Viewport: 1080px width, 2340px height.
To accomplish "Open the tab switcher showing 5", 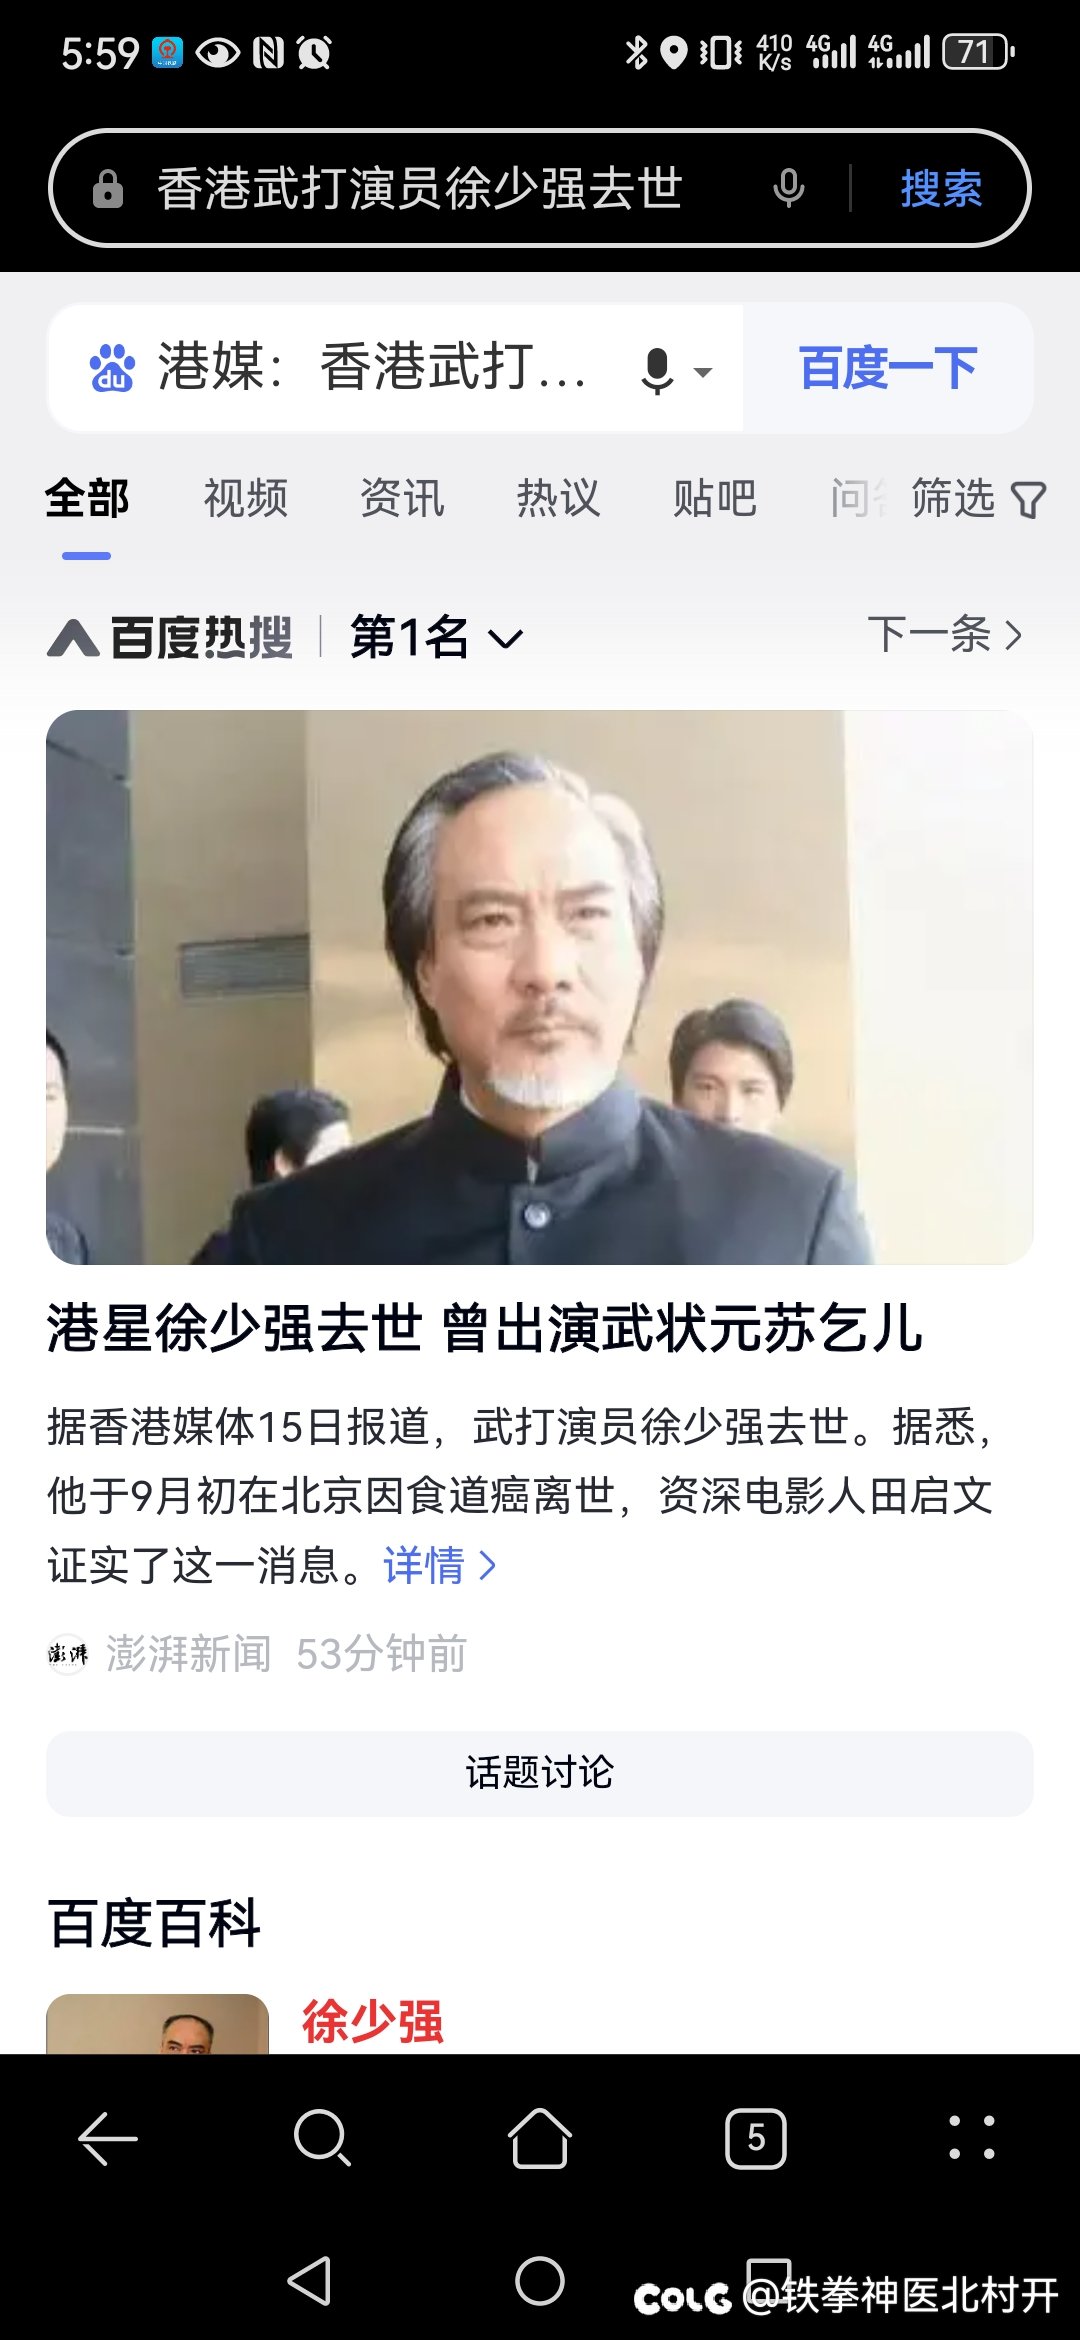I will (756, 2138).
